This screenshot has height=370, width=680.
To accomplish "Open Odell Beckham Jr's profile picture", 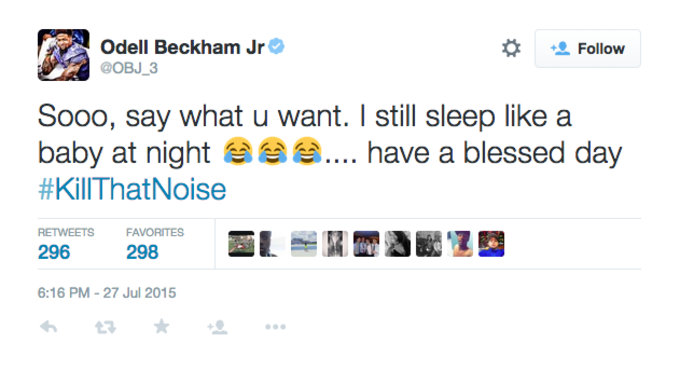I will [63, 55].
